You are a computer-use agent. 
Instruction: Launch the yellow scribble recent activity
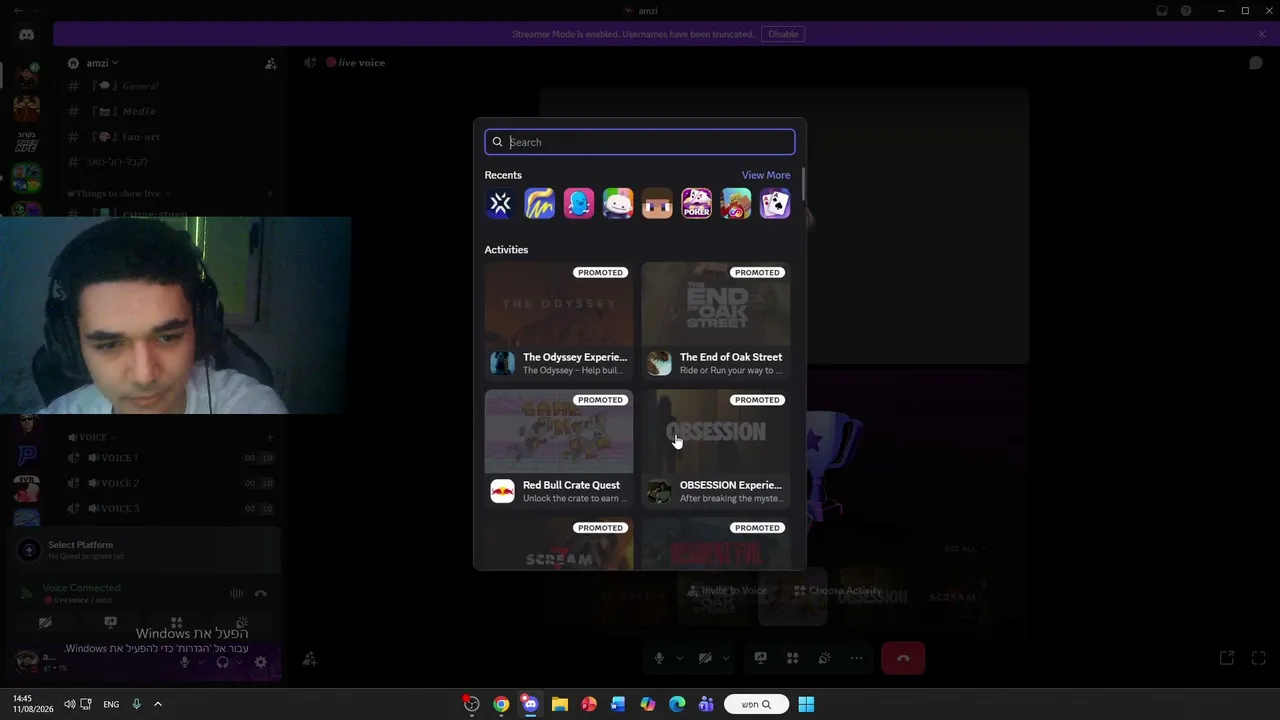(x=540, y=204)
